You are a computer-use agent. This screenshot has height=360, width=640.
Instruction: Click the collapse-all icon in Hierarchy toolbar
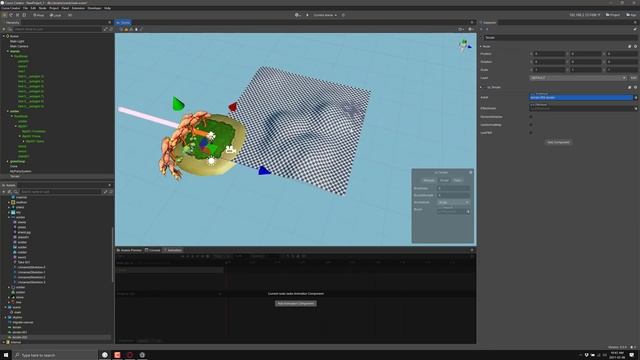click(x=105, y=29)
